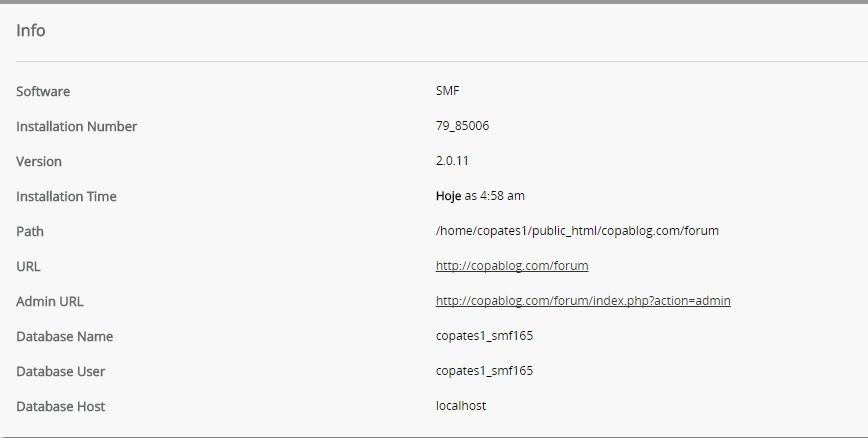The height and width of the screenshot is (439, 868).
Task: Click the URL row label
Action: 28,266
